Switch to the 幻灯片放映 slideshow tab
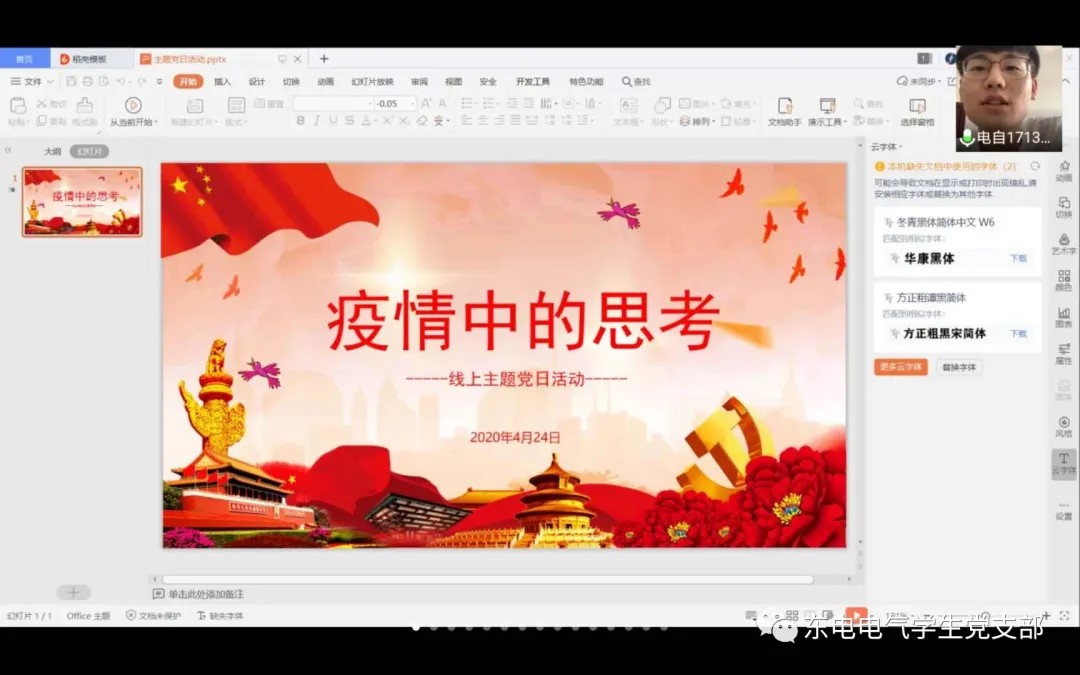The image size is (1080, 675). pos(372,82)
